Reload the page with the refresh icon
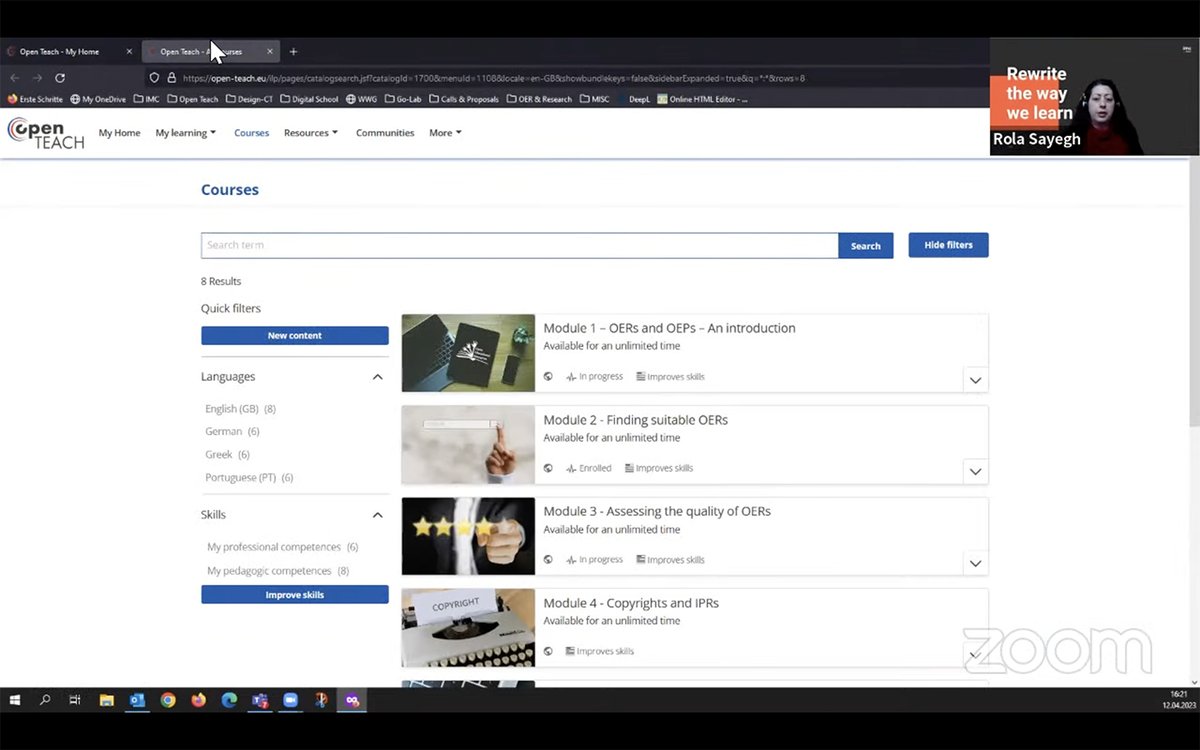The image size is (1200, 750). click(x=60, y=78)
